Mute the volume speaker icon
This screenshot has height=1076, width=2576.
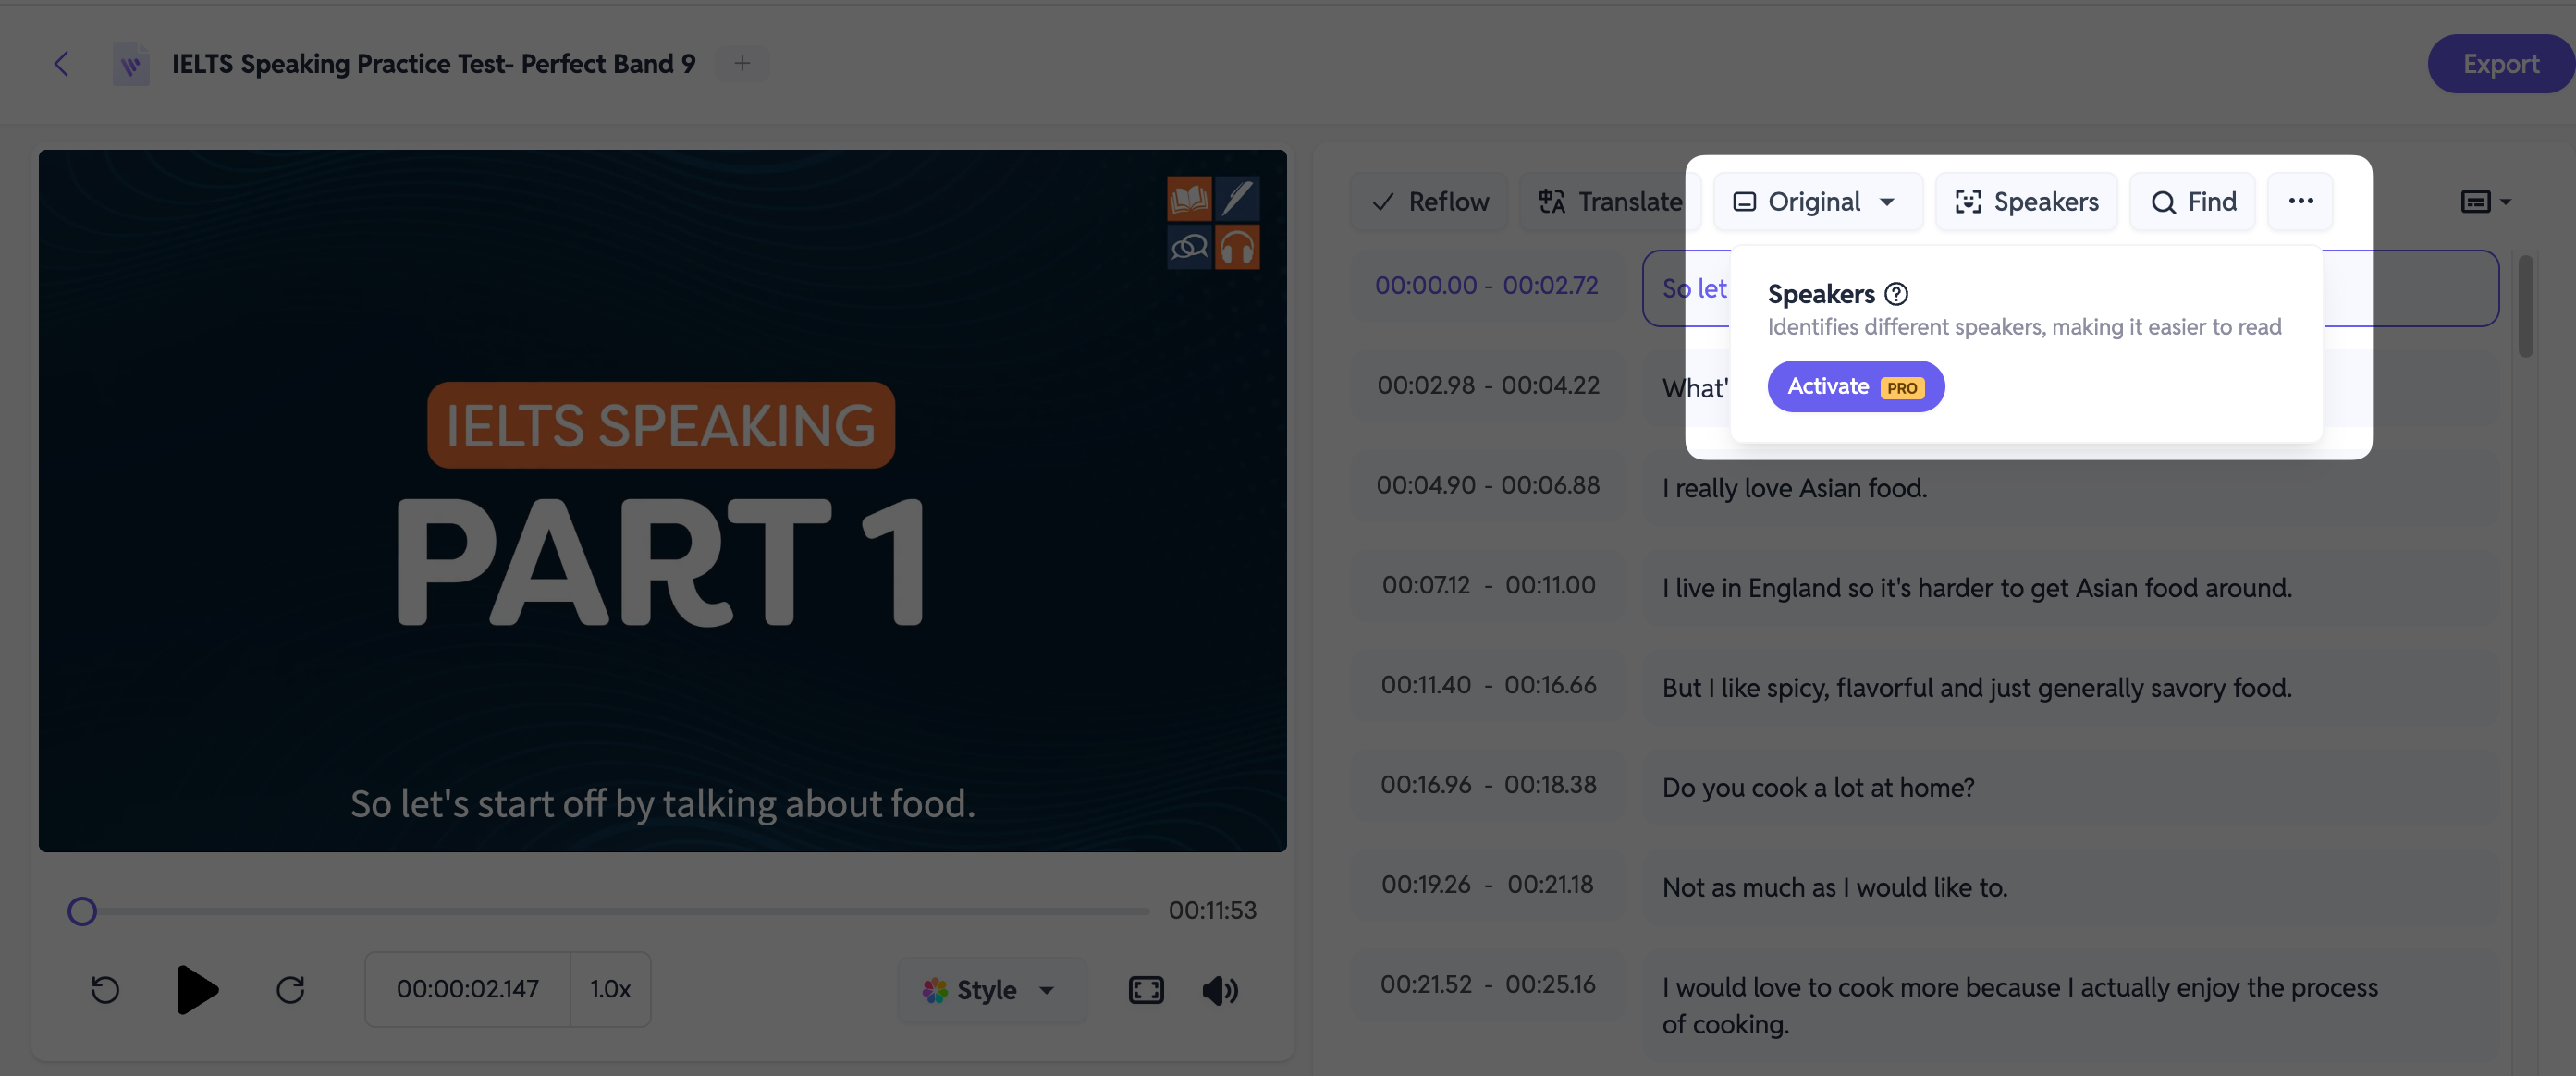[1220, 990]
